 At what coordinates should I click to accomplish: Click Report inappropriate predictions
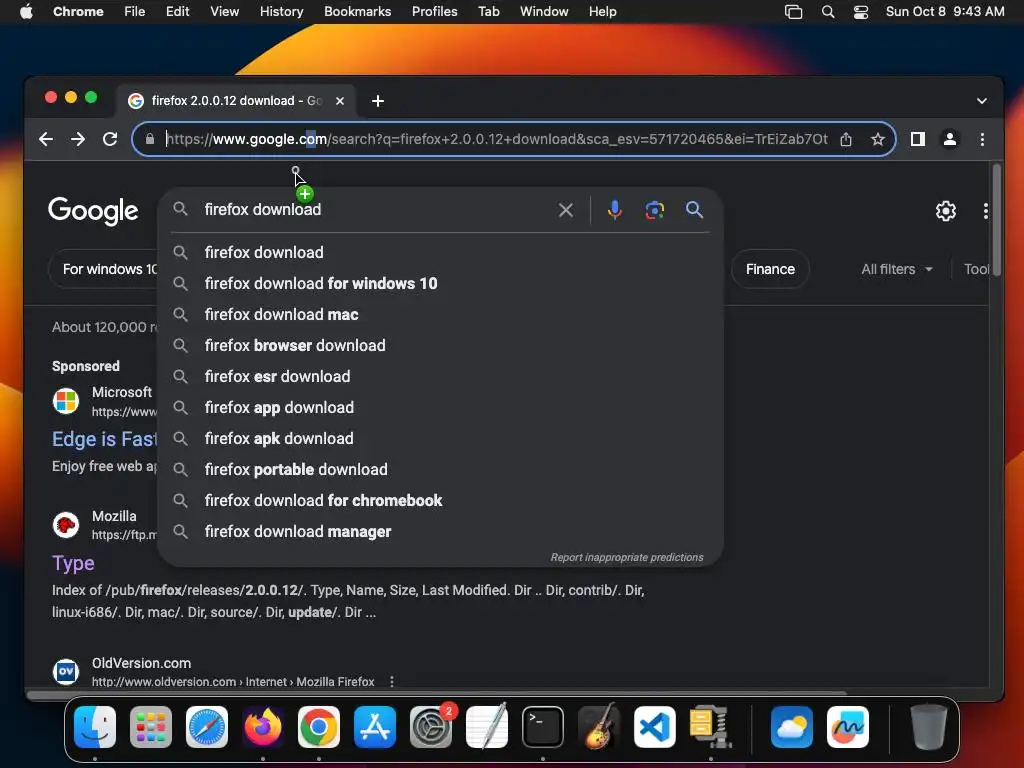point(627,557)
